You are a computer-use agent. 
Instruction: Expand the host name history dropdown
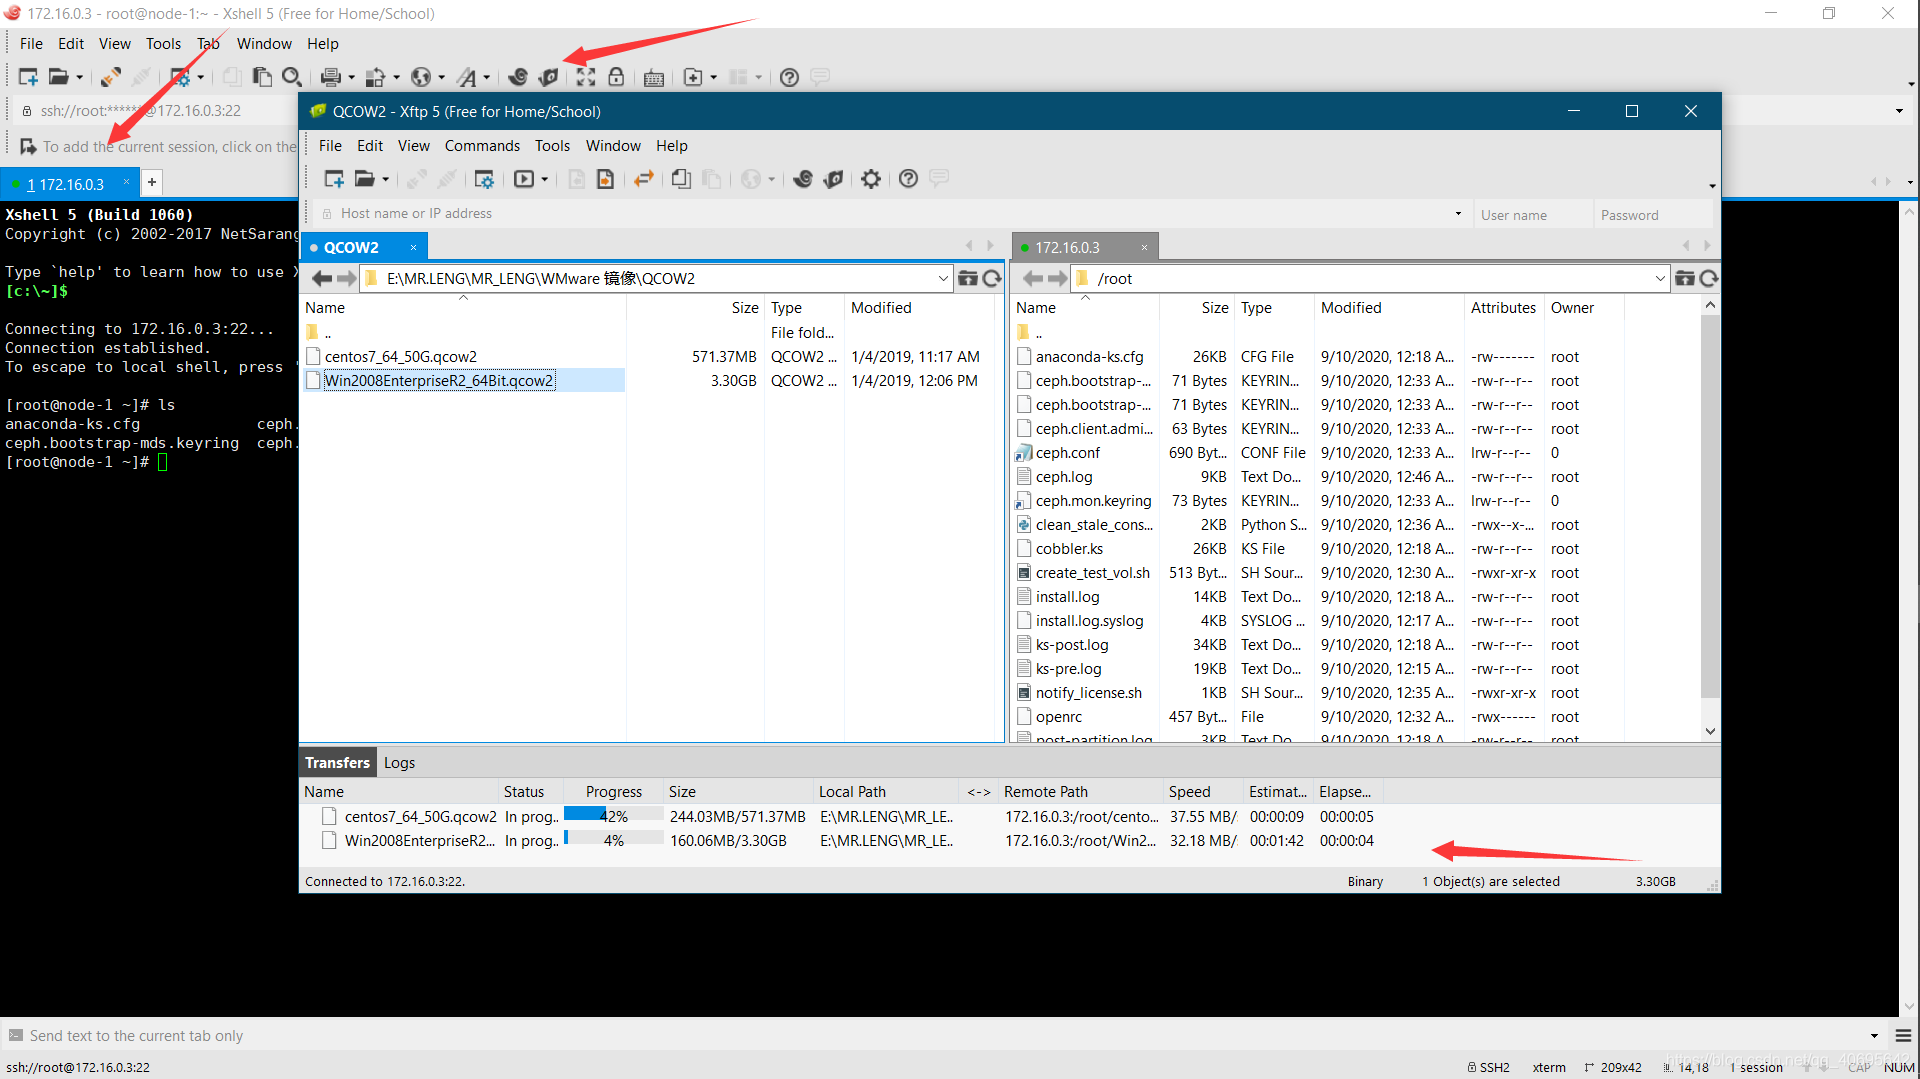click(1458, 213)
